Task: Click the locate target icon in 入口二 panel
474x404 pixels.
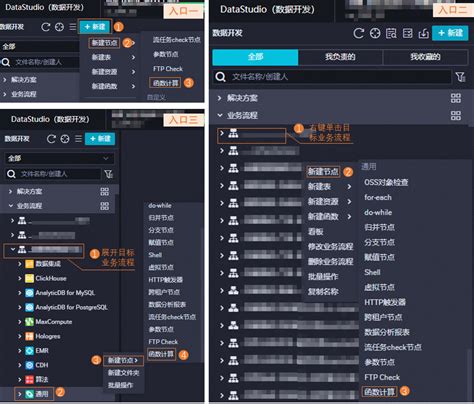Action: click(375, 33)
